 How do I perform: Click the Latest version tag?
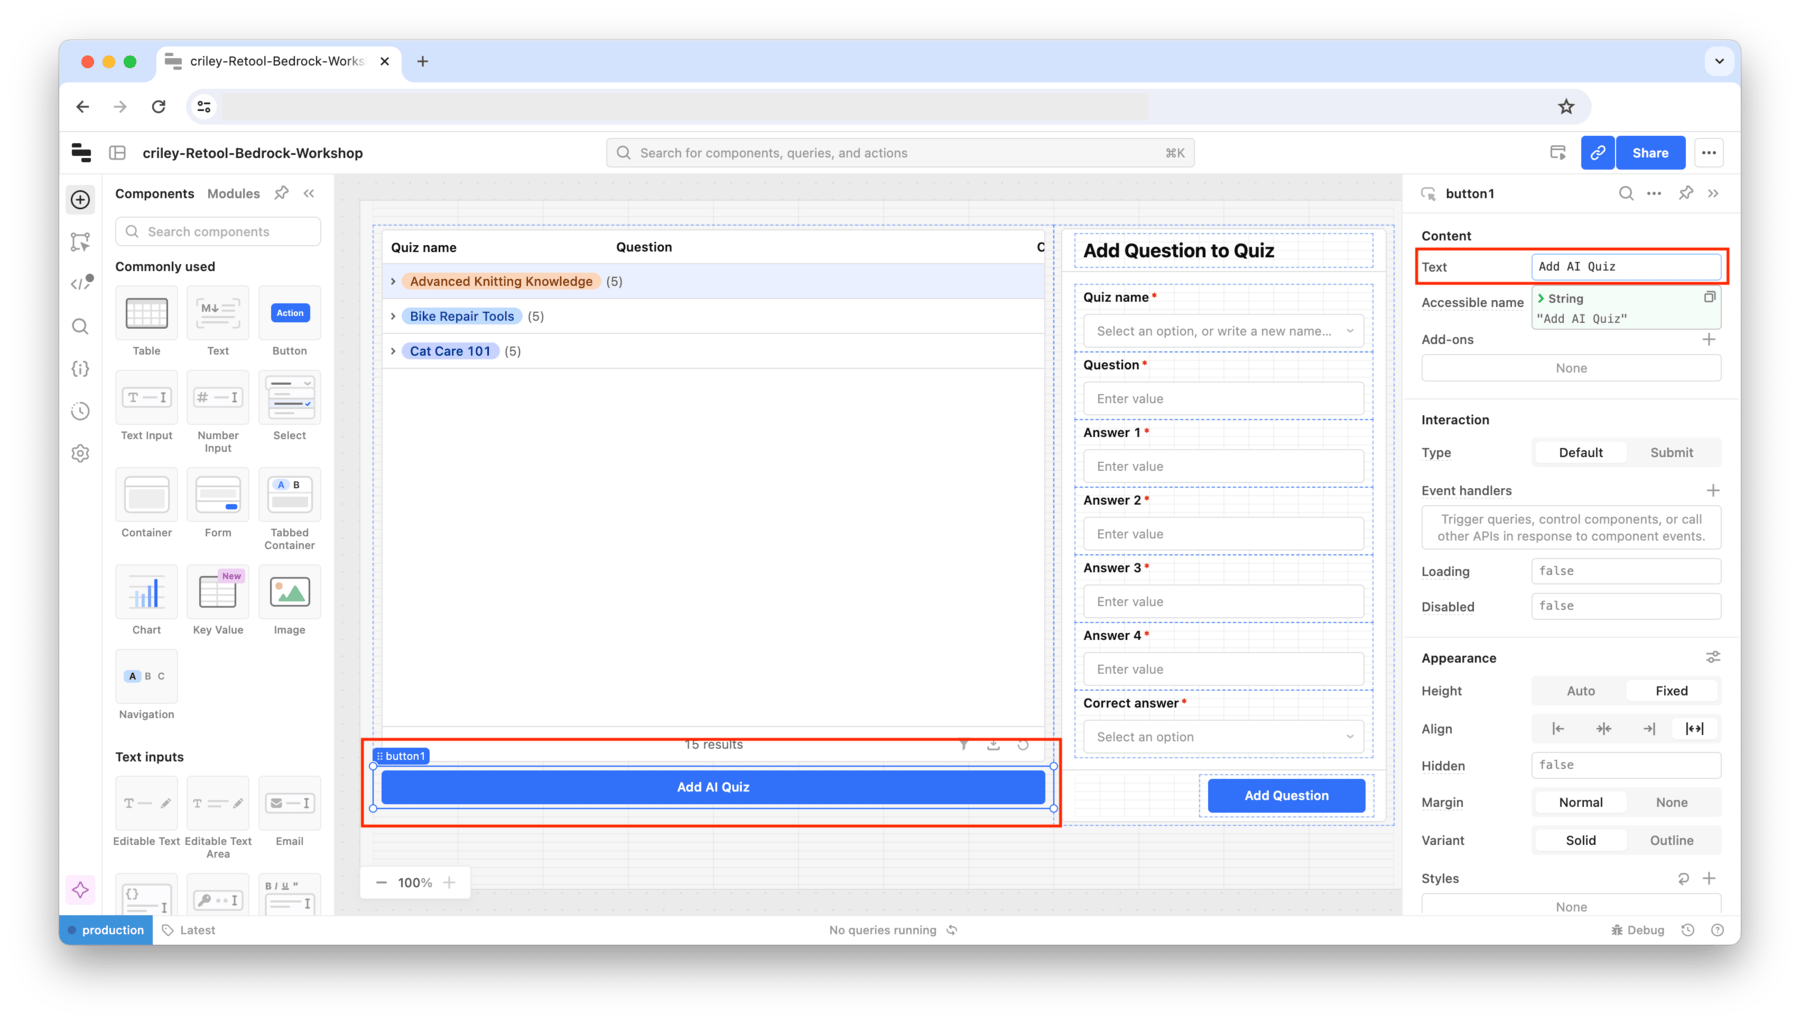tap(189, 930)
